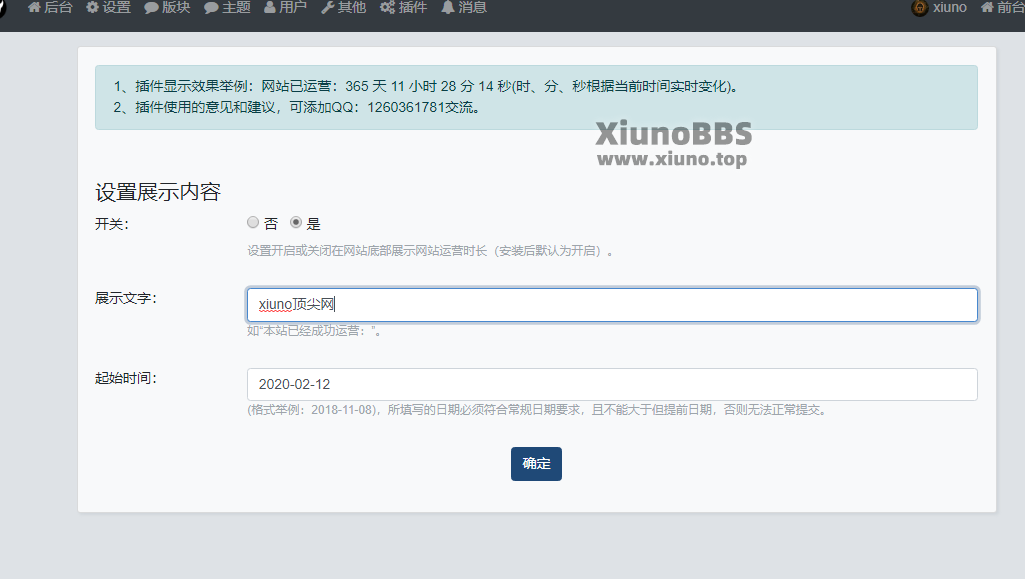Click the 格式举例: 2018-11-08 hint text
This screenshot has width=1025, height=579.
[x=538, y=410]
